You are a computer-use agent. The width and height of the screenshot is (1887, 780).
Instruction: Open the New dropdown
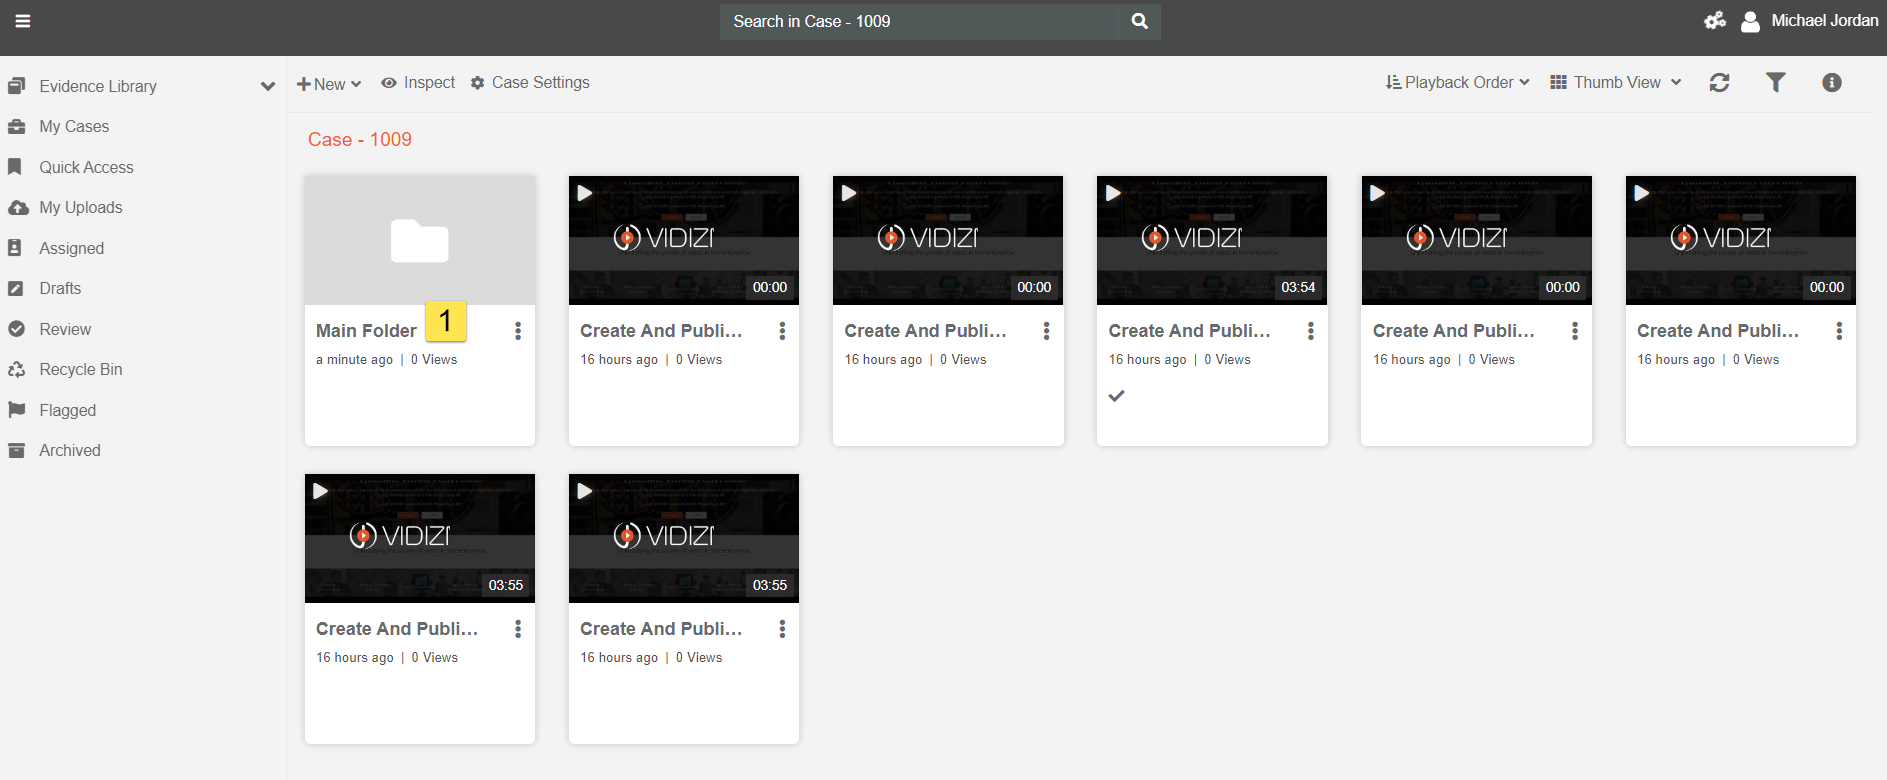click(329, 84)
